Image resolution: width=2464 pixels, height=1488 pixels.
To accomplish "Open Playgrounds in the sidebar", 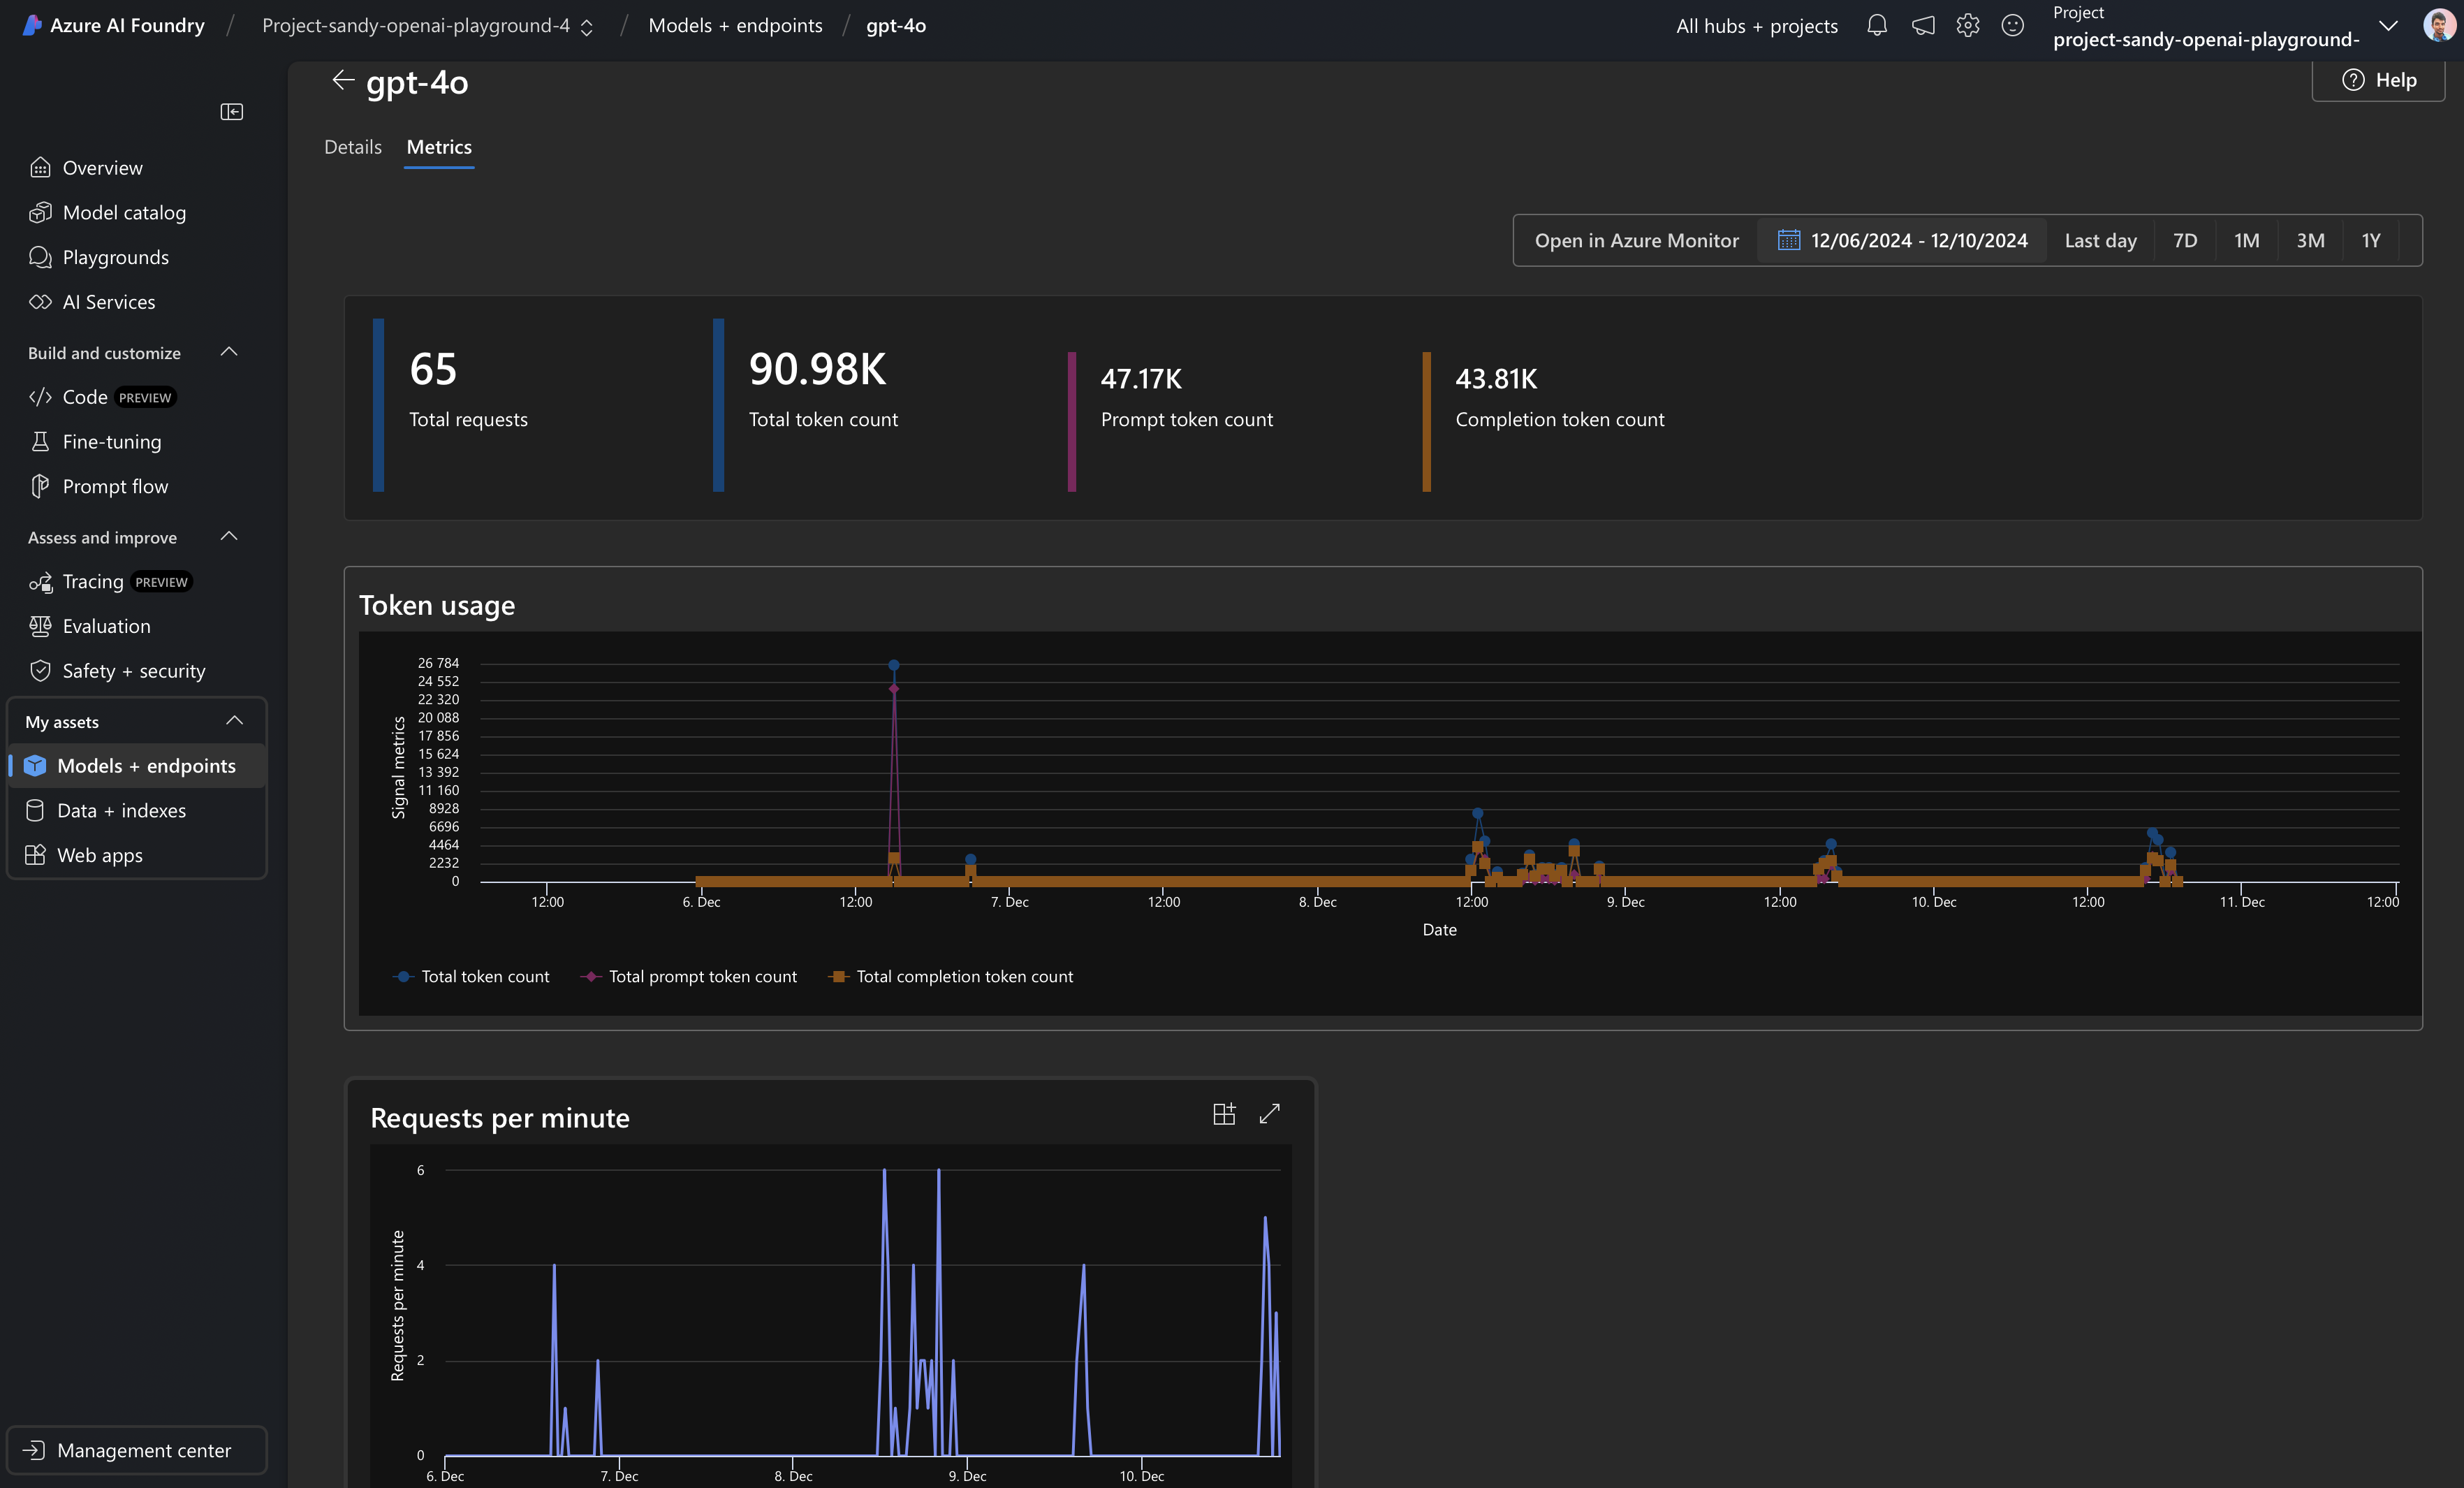I will (115, 257).
